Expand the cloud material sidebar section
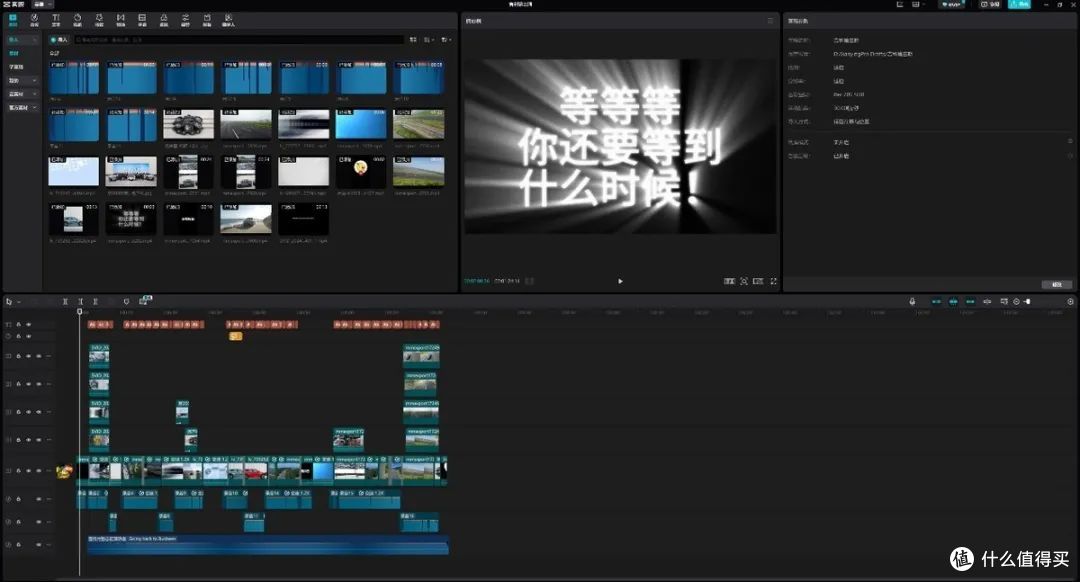Image resolution: width=1080 pixels, height=582 pixels. tap(21, 94)
